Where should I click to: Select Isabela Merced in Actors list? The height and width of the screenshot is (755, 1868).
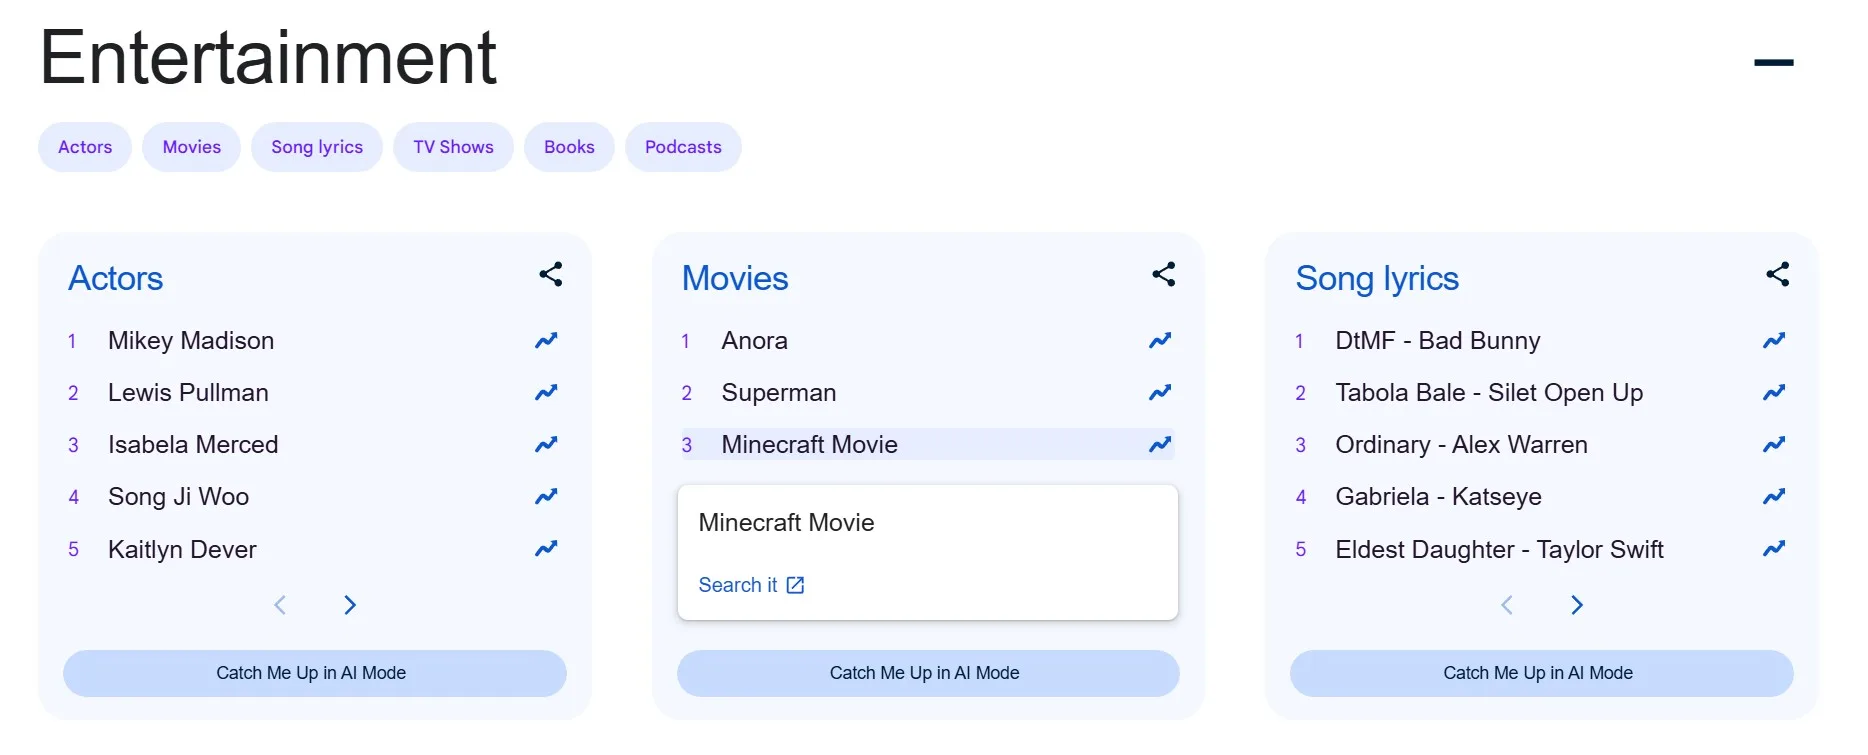point(193,445)
